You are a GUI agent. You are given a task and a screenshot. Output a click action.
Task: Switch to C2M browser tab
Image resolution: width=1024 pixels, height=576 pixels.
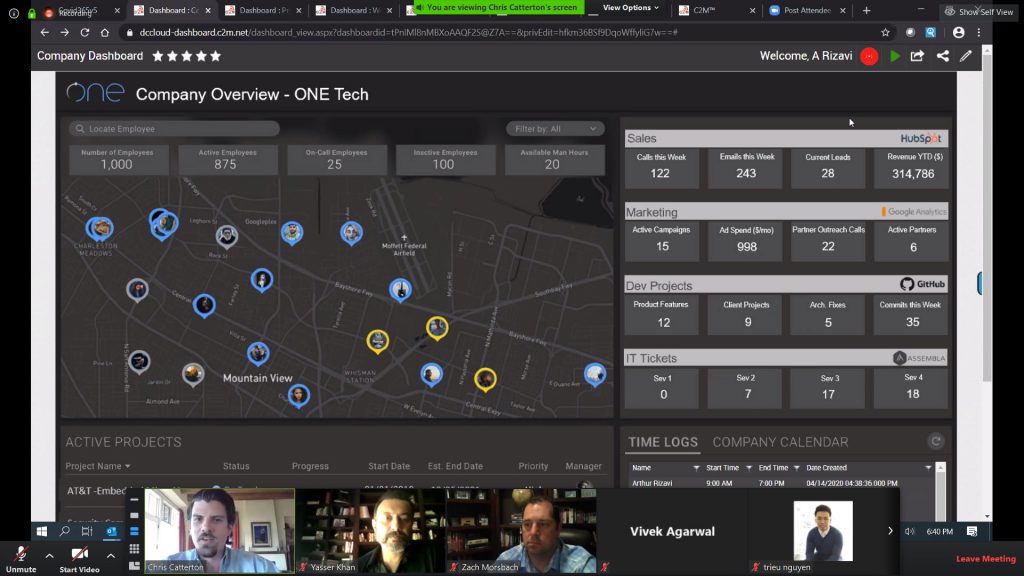(x=716, y=10)
